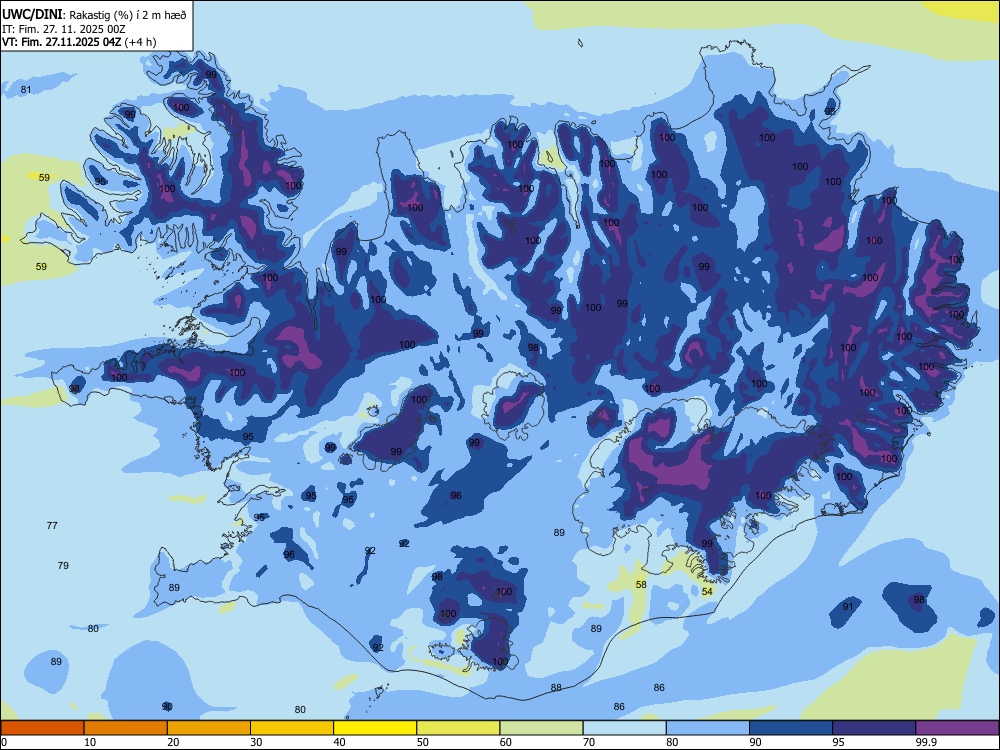Select the amber 20–30 legend swatch
Viewport: 1000px width, 750px height.
209,728
